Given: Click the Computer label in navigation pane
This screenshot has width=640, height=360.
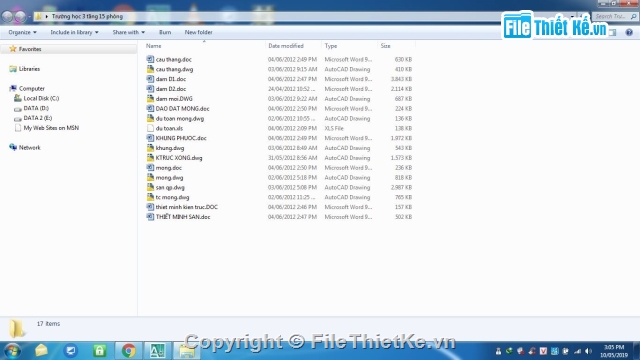Looking at the screenshot, I should 32,88.
